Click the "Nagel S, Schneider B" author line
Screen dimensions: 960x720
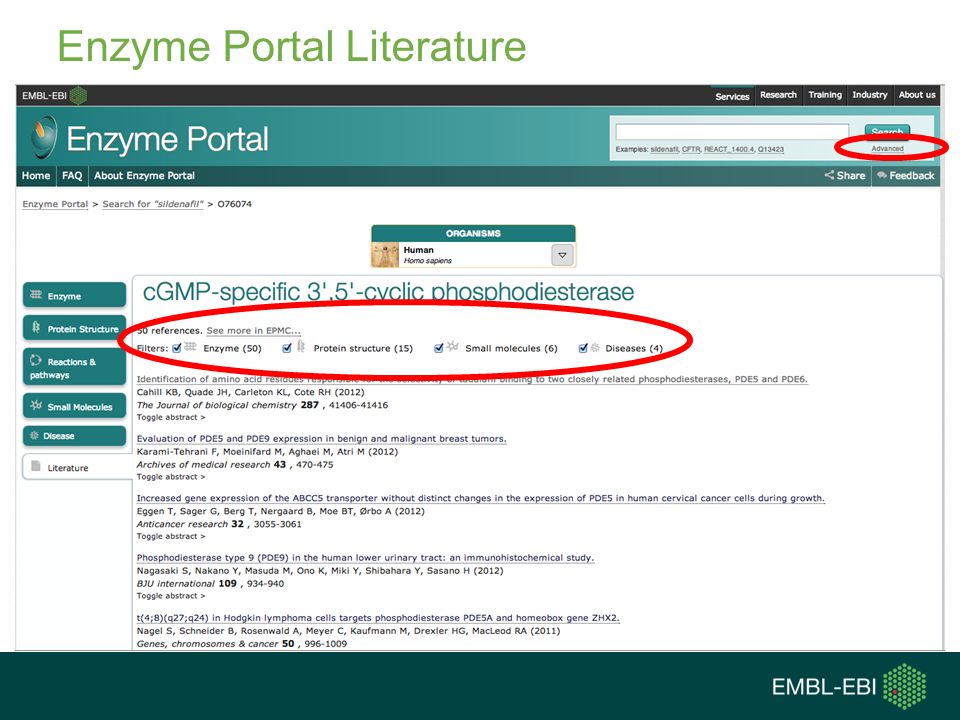click(348, 631)
